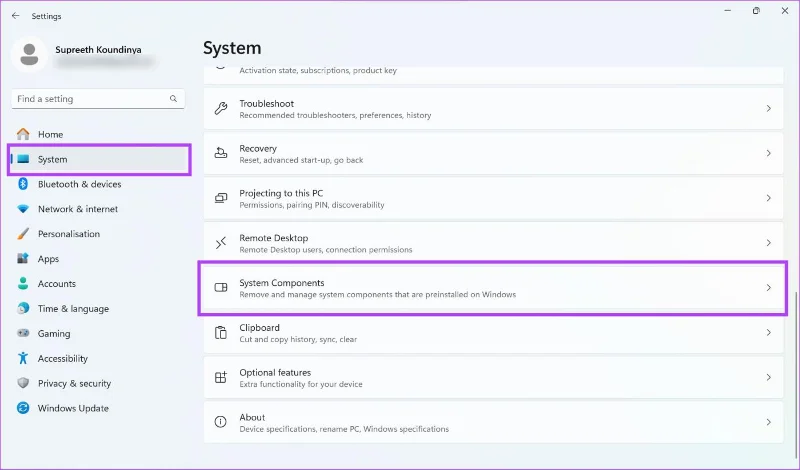Screen dimensions: 800x470
Task: Click the Projecting to this PC icon
Action: tap(220, 198)
